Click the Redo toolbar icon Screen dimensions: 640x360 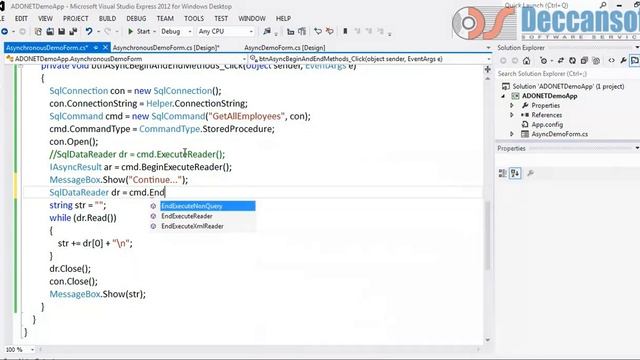[x=107, y=31]
